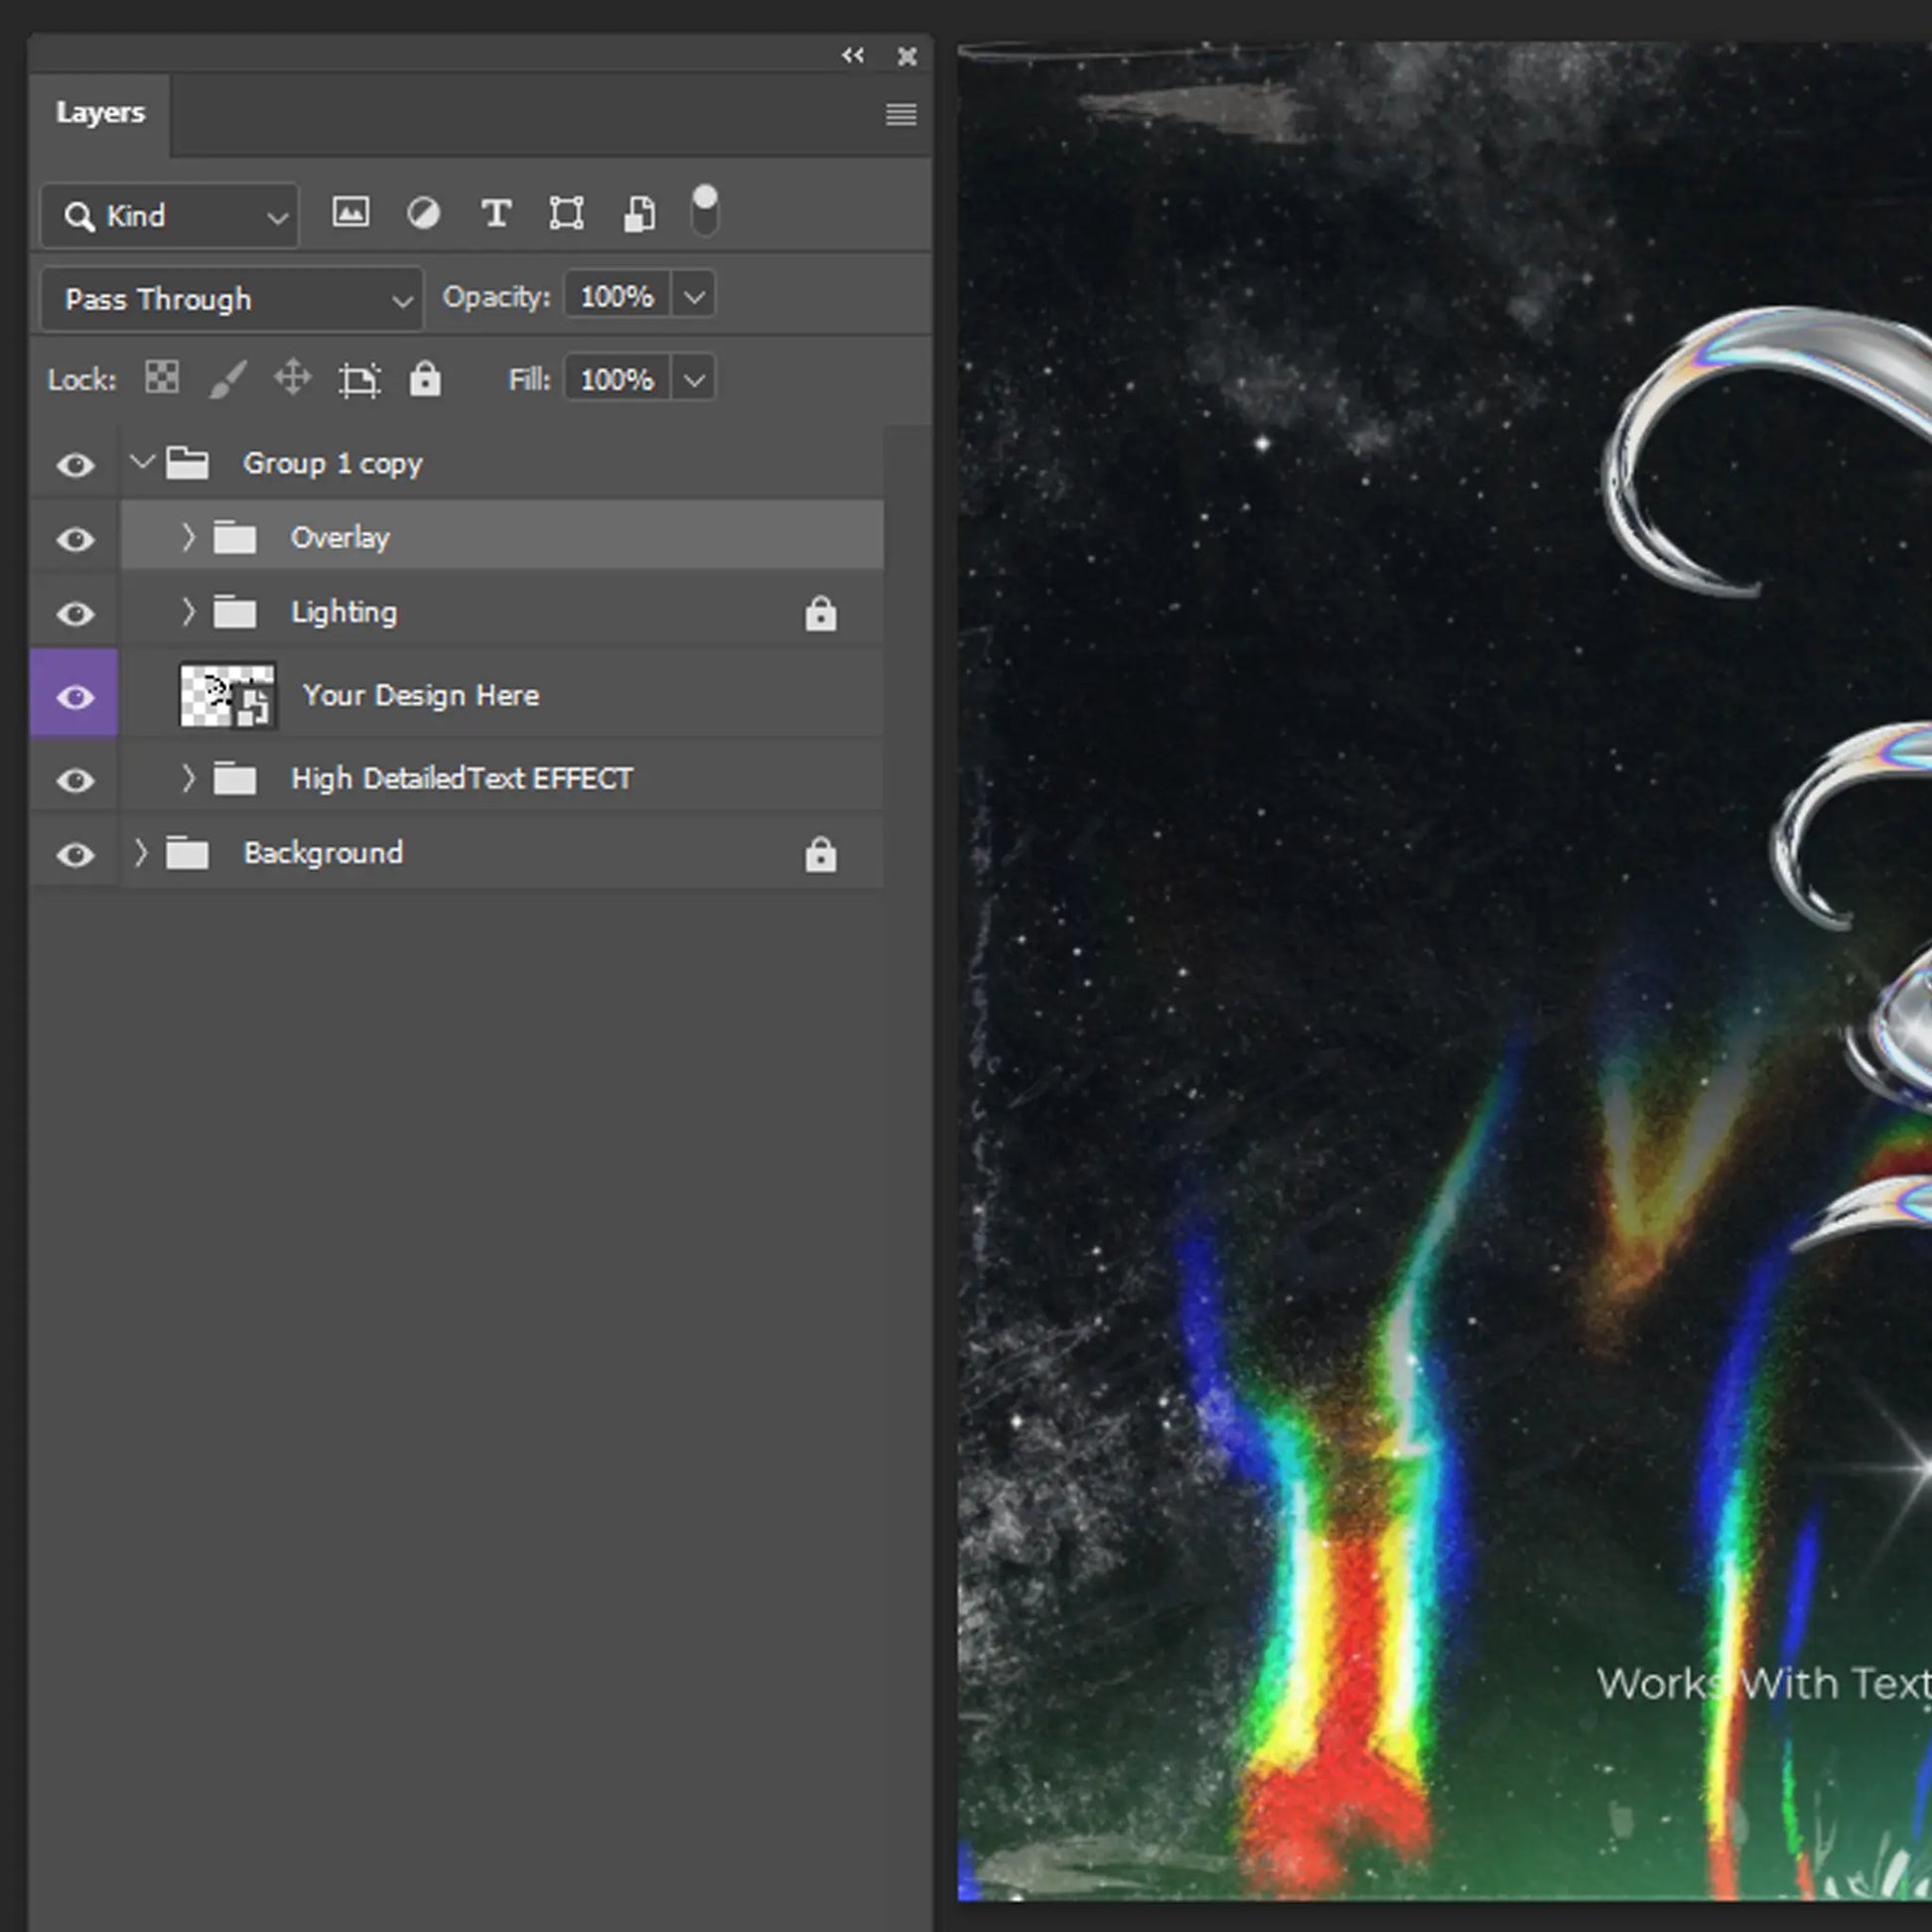Open the Kind filter dropdown
Viewport: 1932px width, 1932px height.
click(170, 216)
